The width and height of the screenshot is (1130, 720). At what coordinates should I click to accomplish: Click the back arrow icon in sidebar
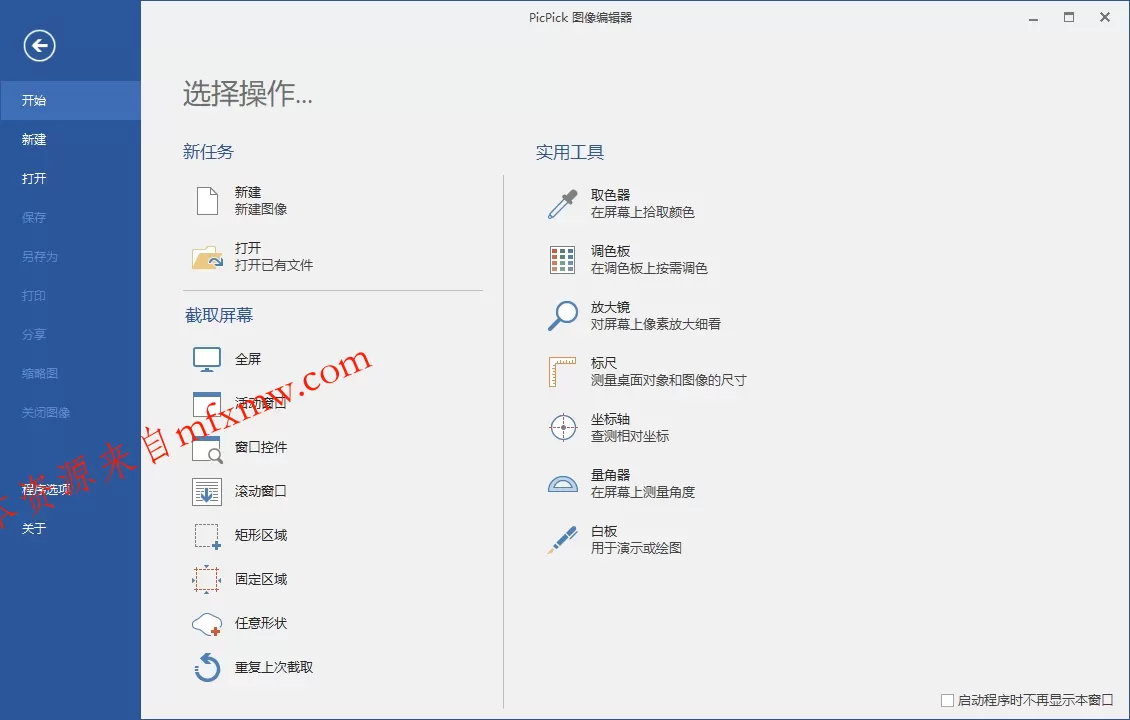[39, 46]
